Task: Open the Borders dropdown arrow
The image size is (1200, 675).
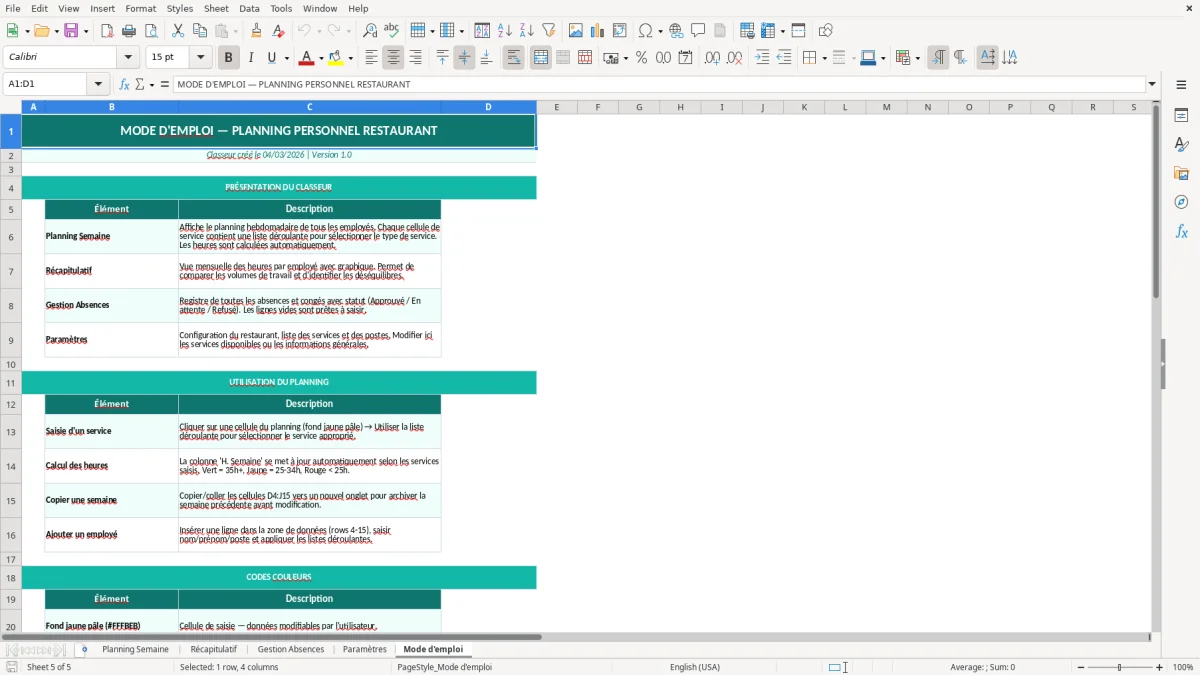Action: click(823, 58)
